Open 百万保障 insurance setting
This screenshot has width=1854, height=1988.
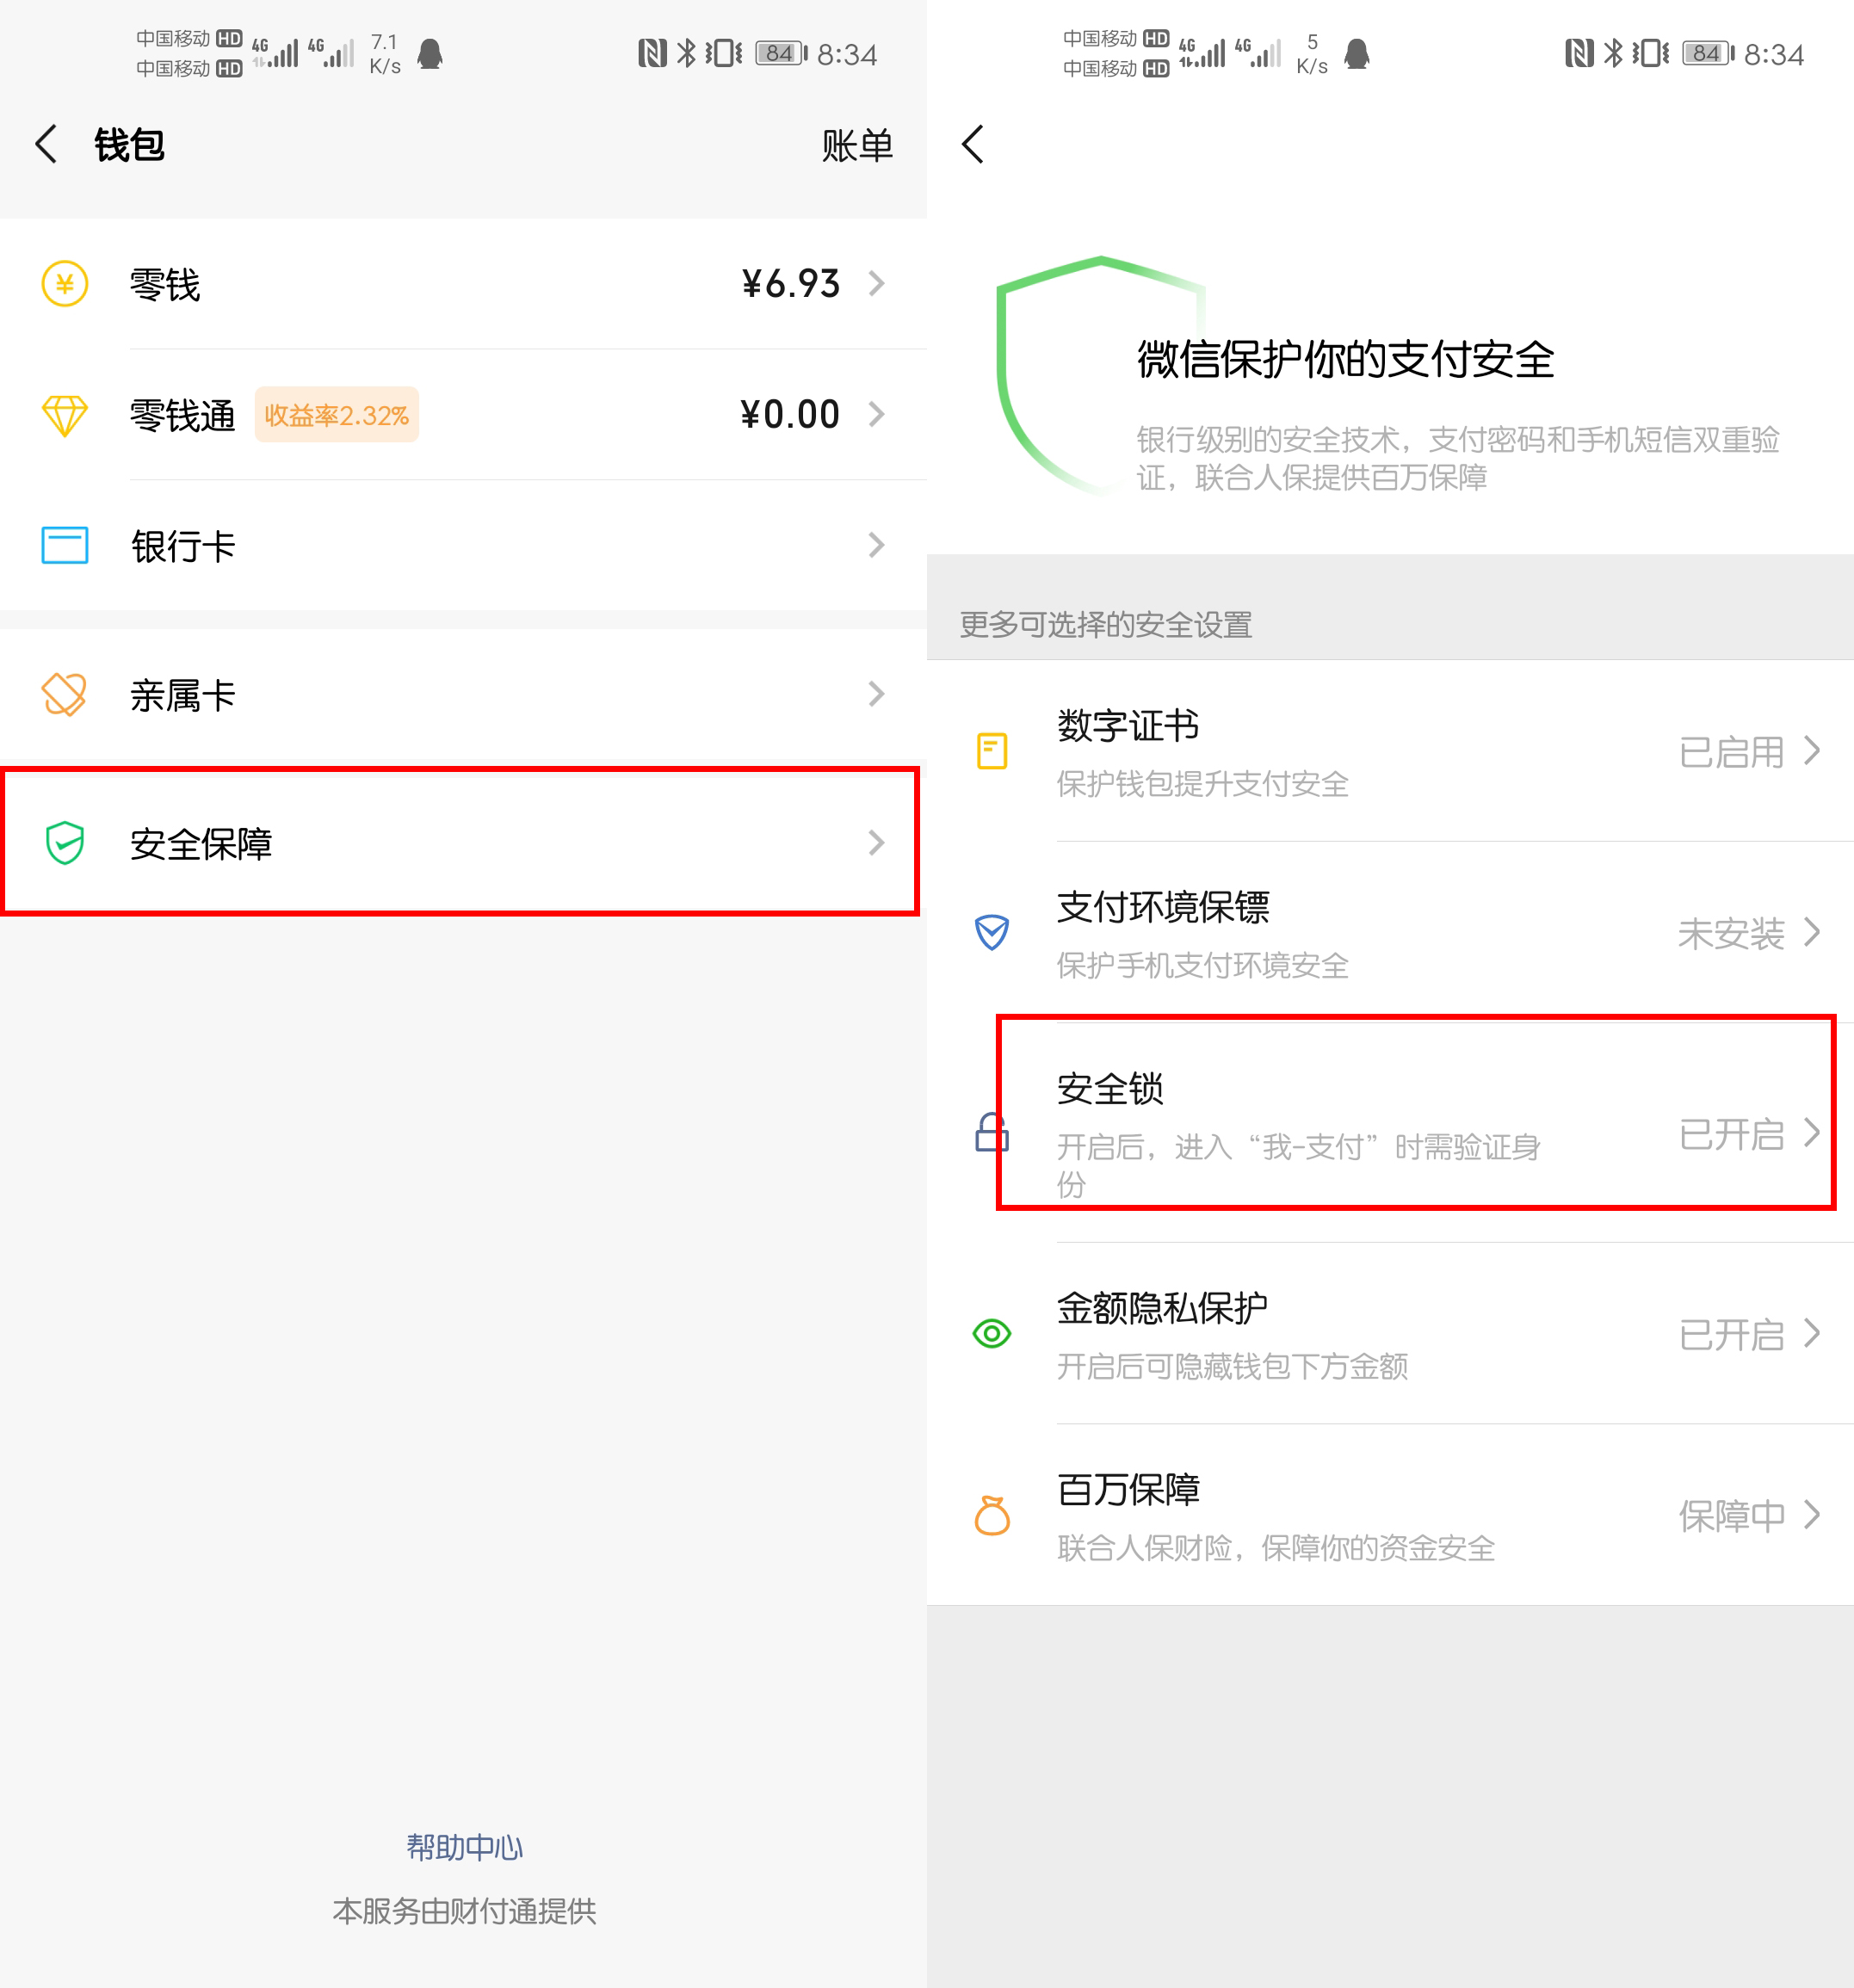coord(1390,1515)
